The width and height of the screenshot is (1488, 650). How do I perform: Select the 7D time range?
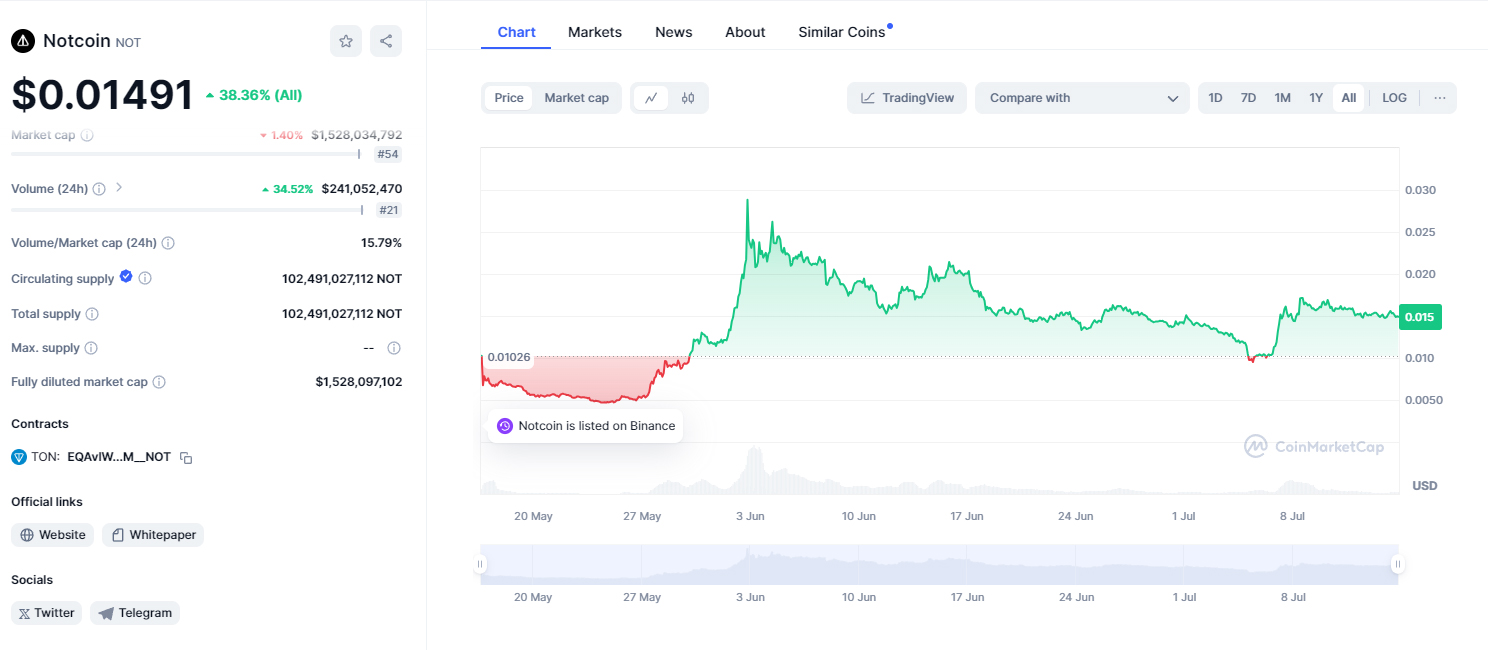point(1248,98)
